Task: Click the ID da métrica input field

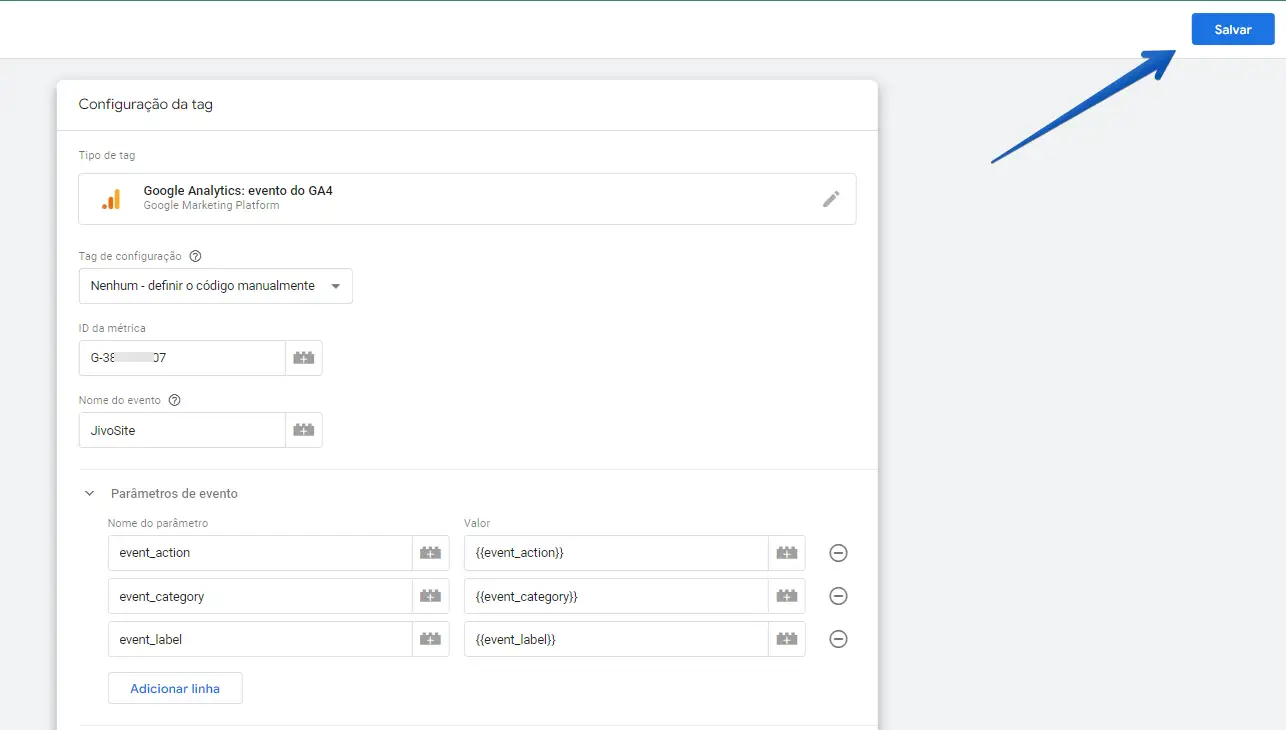Action: tap(182, 358)
